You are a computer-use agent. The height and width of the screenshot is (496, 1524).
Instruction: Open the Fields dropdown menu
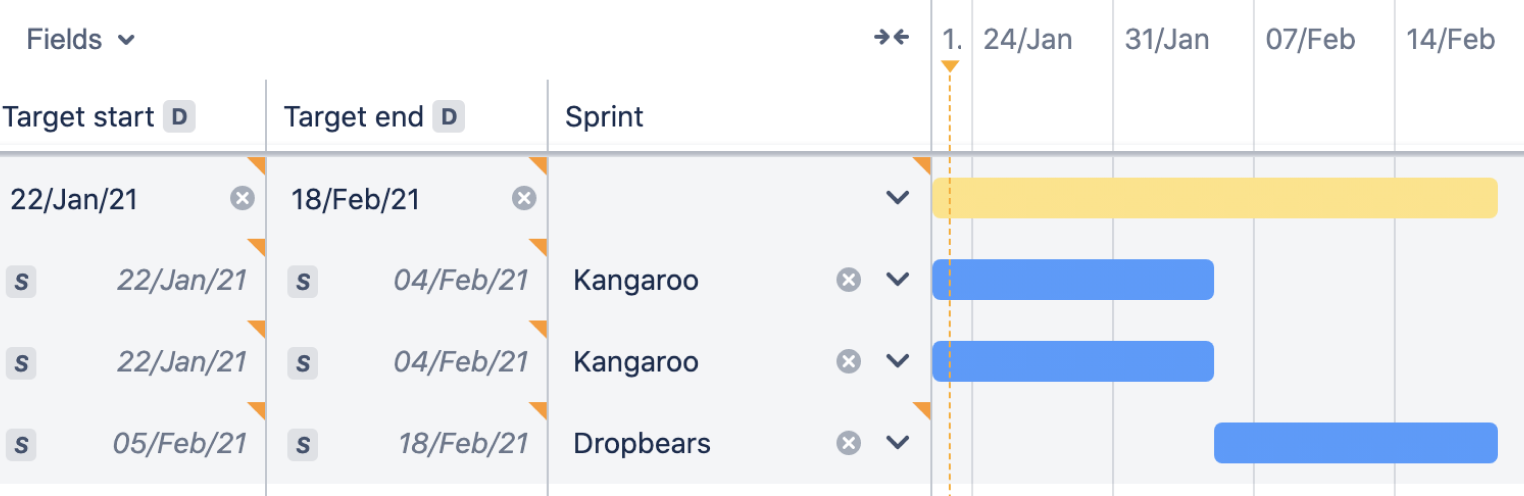[x=80, y=40]
